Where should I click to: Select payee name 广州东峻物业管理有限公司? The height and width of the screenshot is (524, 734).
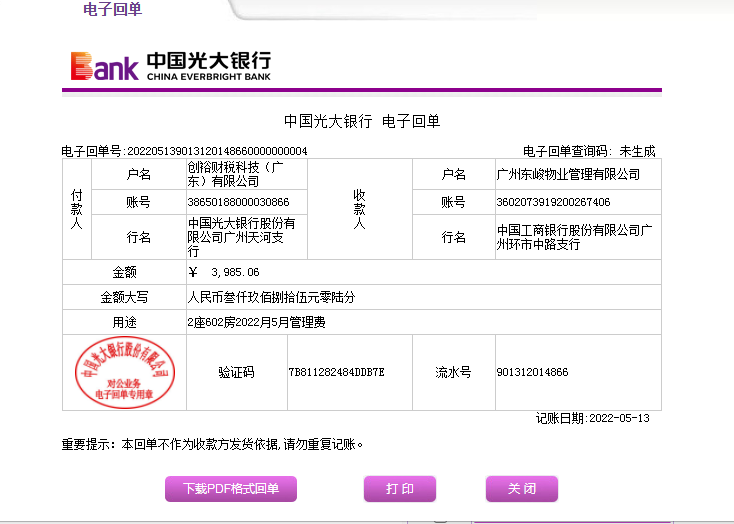tap(568, 174)
